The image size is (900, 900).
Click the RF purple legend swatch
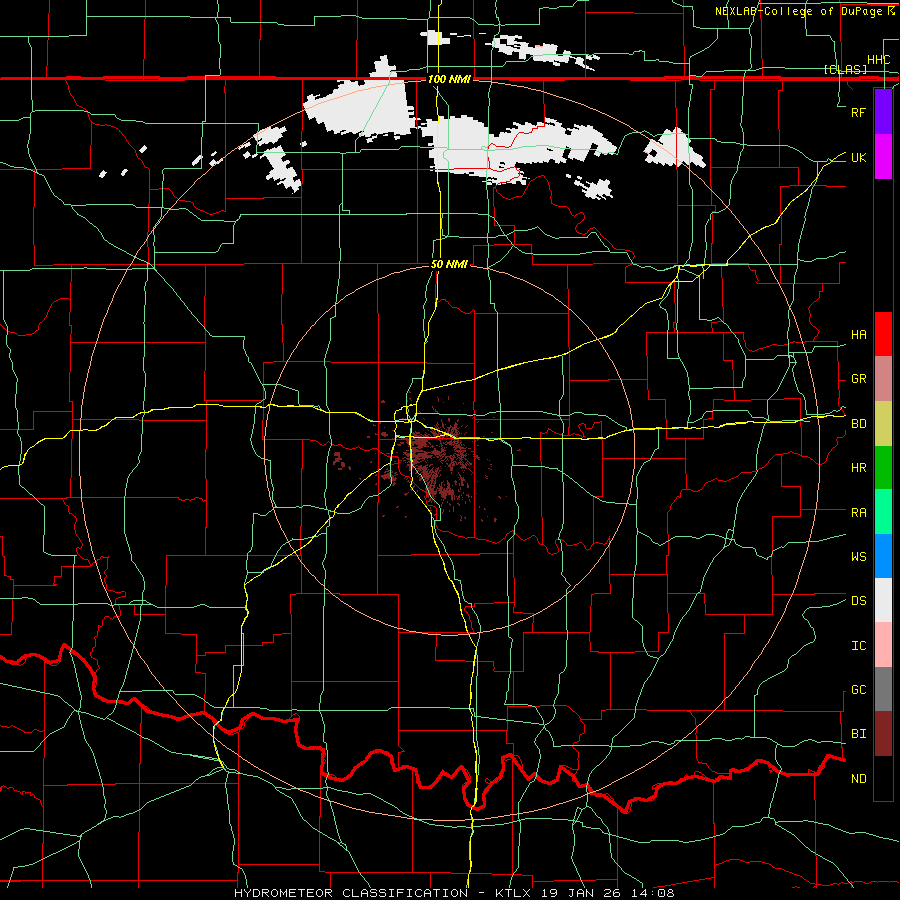pyautogui.click(x=883, y=112)
